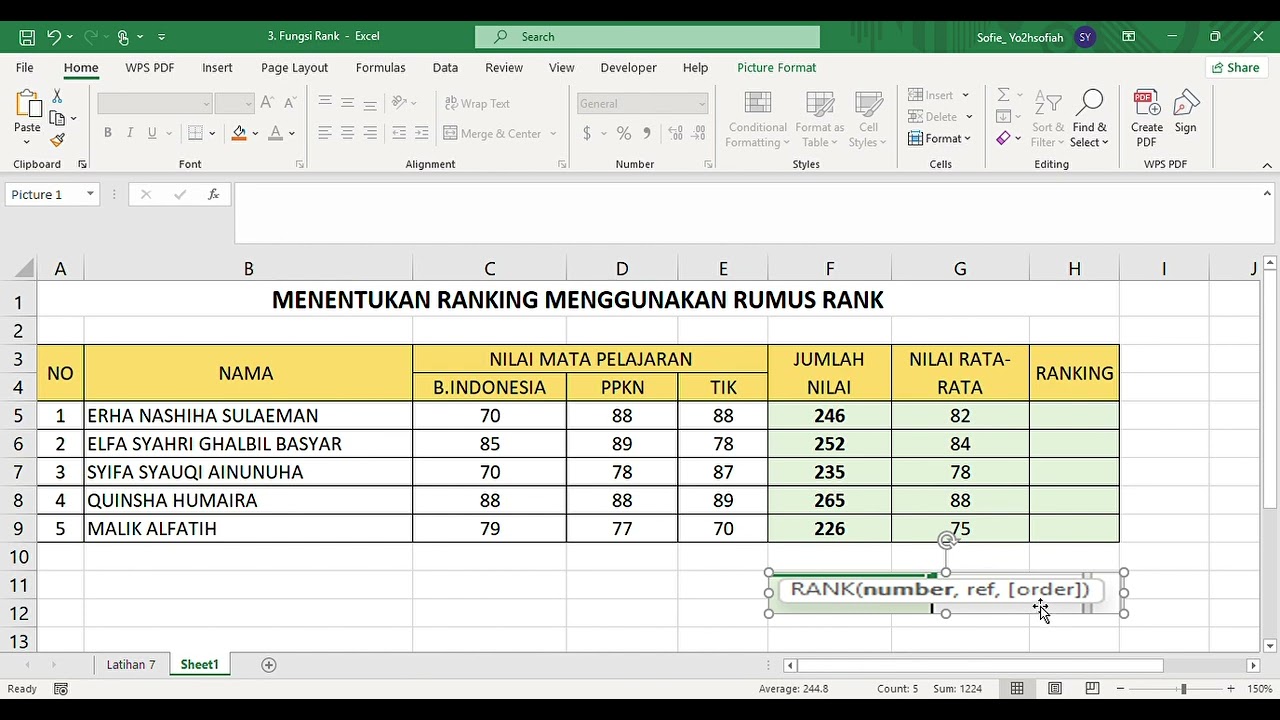
Task: Click Merge & Center button
Action: tap(492, 133)
